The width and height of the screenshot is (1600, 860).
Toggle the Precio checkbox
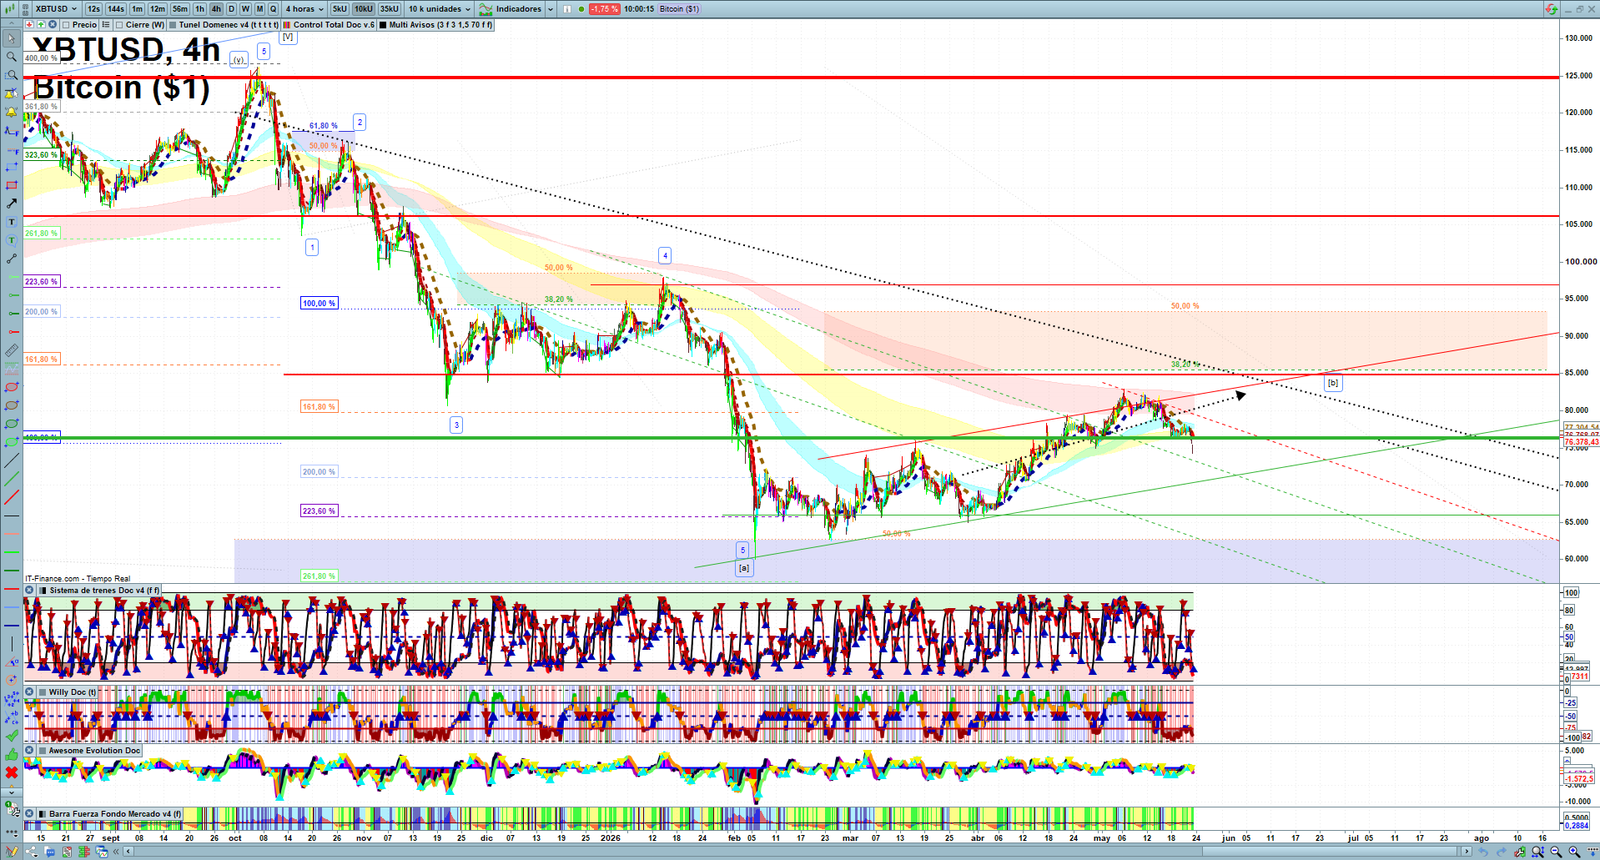65,25
